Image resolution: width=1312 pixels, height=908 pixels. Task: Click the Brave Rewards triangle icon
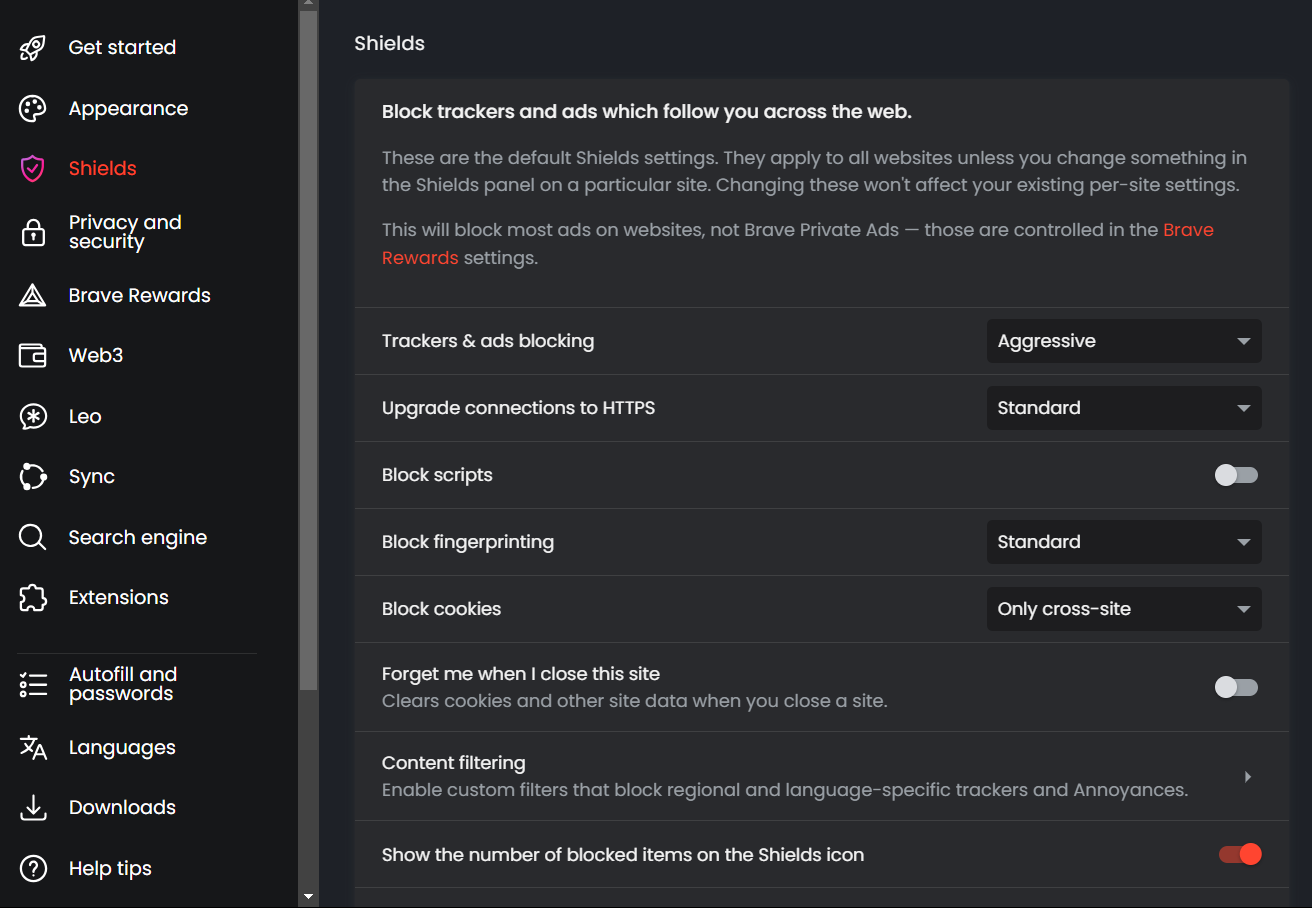tap(33, 296)
